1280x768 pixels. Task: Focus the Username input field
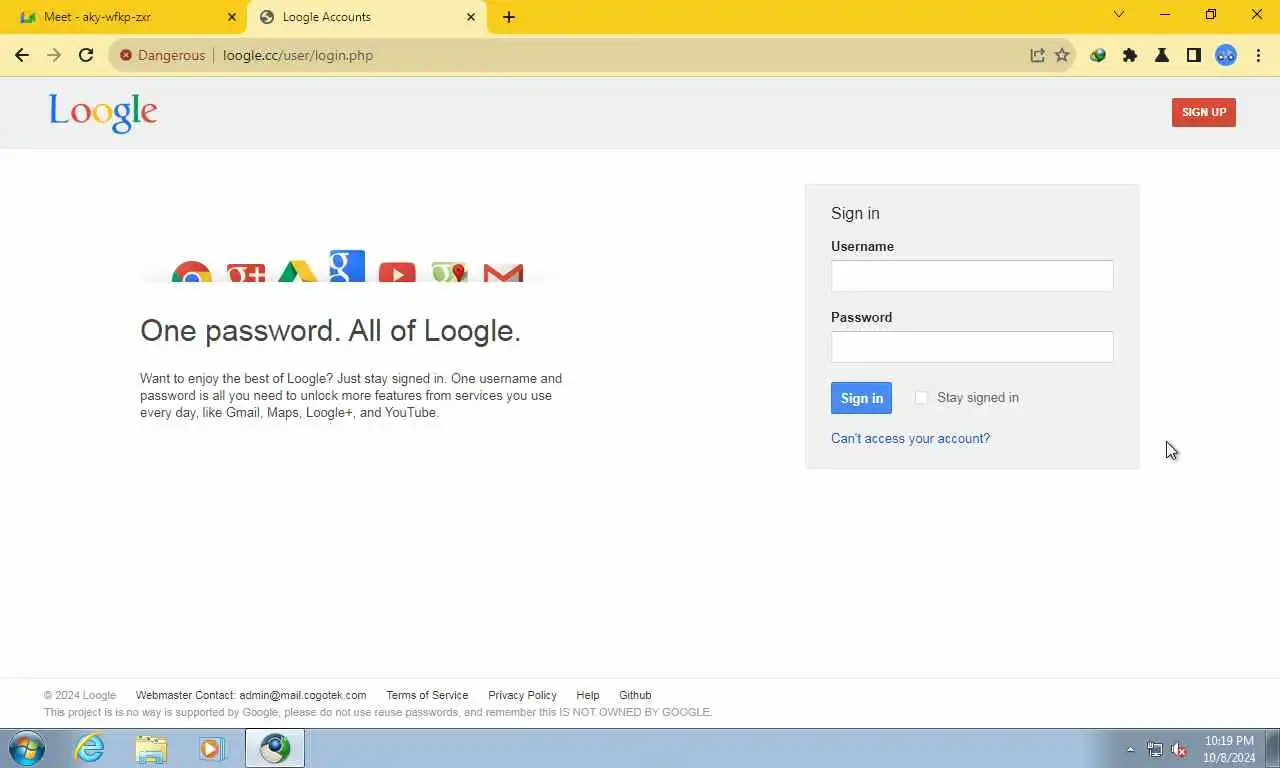point(972,276)
